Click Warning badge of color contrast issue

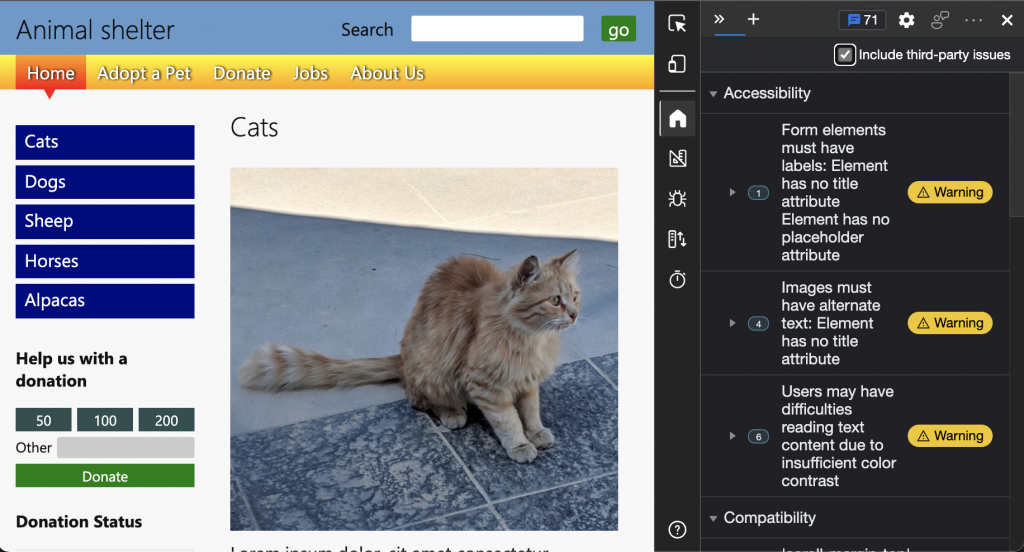(950, 436)
